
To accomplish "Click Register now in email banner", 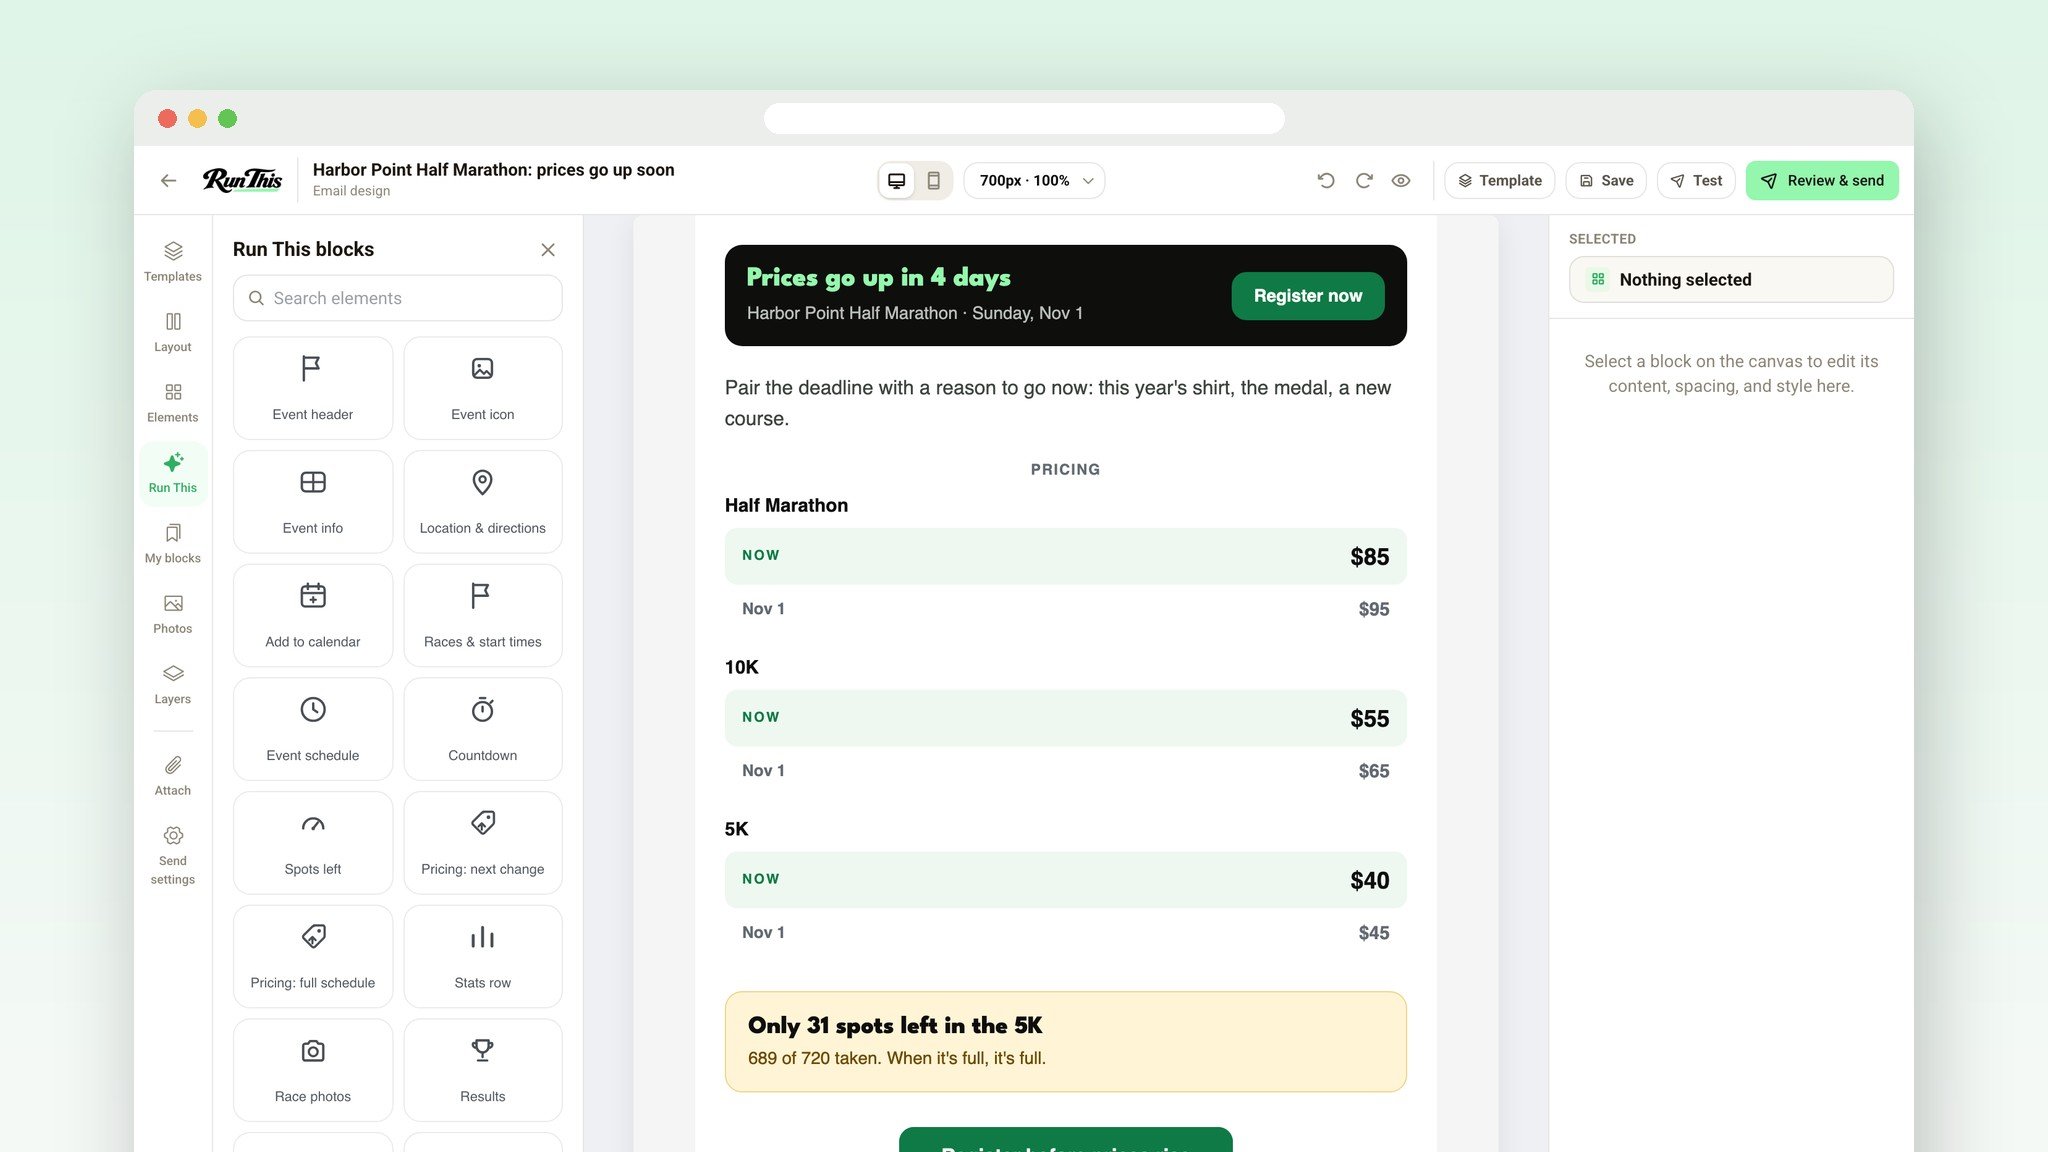I will (x=1308, y=296).
